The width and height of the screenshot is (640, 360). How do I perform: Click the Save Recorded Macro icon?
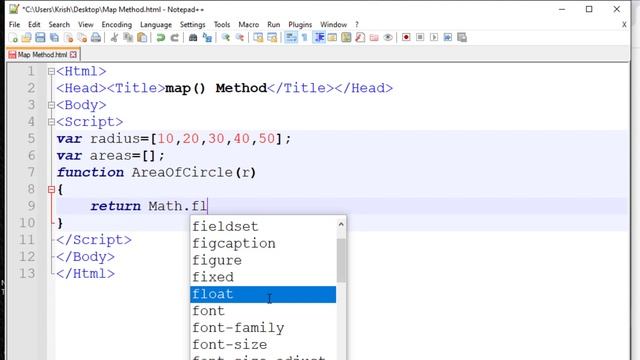tap(462, 38)
